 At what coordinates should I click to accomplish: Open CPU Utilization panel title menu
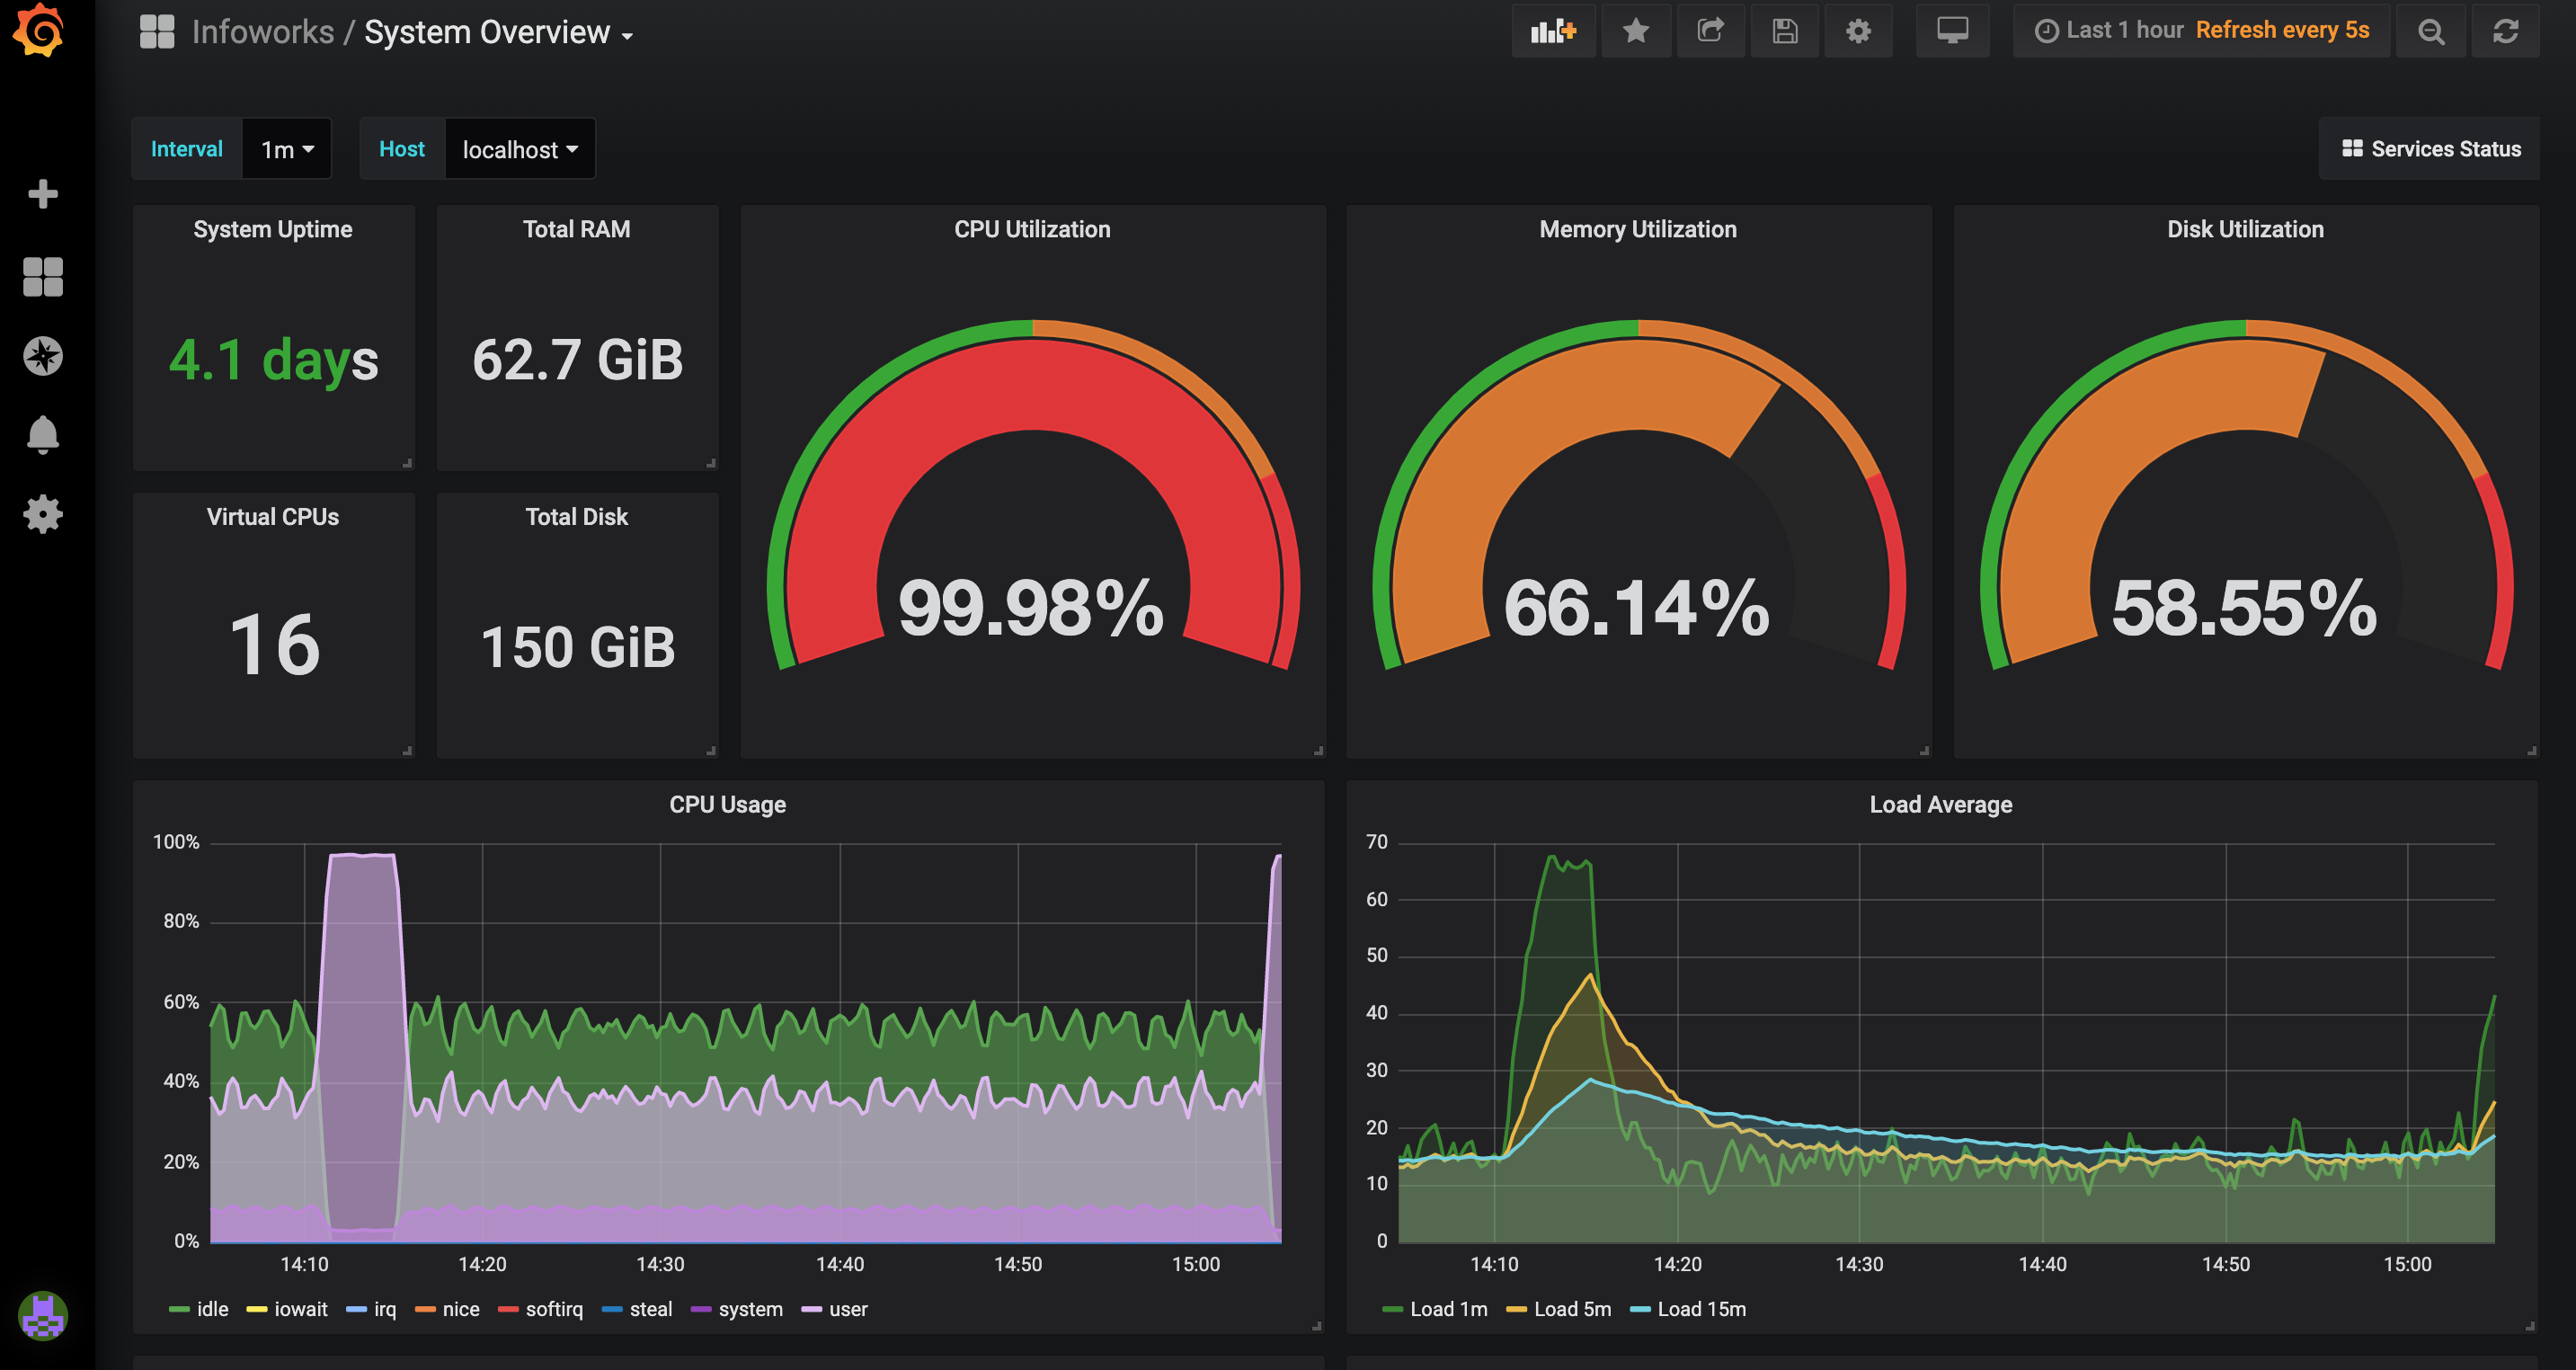[1031, 229]
